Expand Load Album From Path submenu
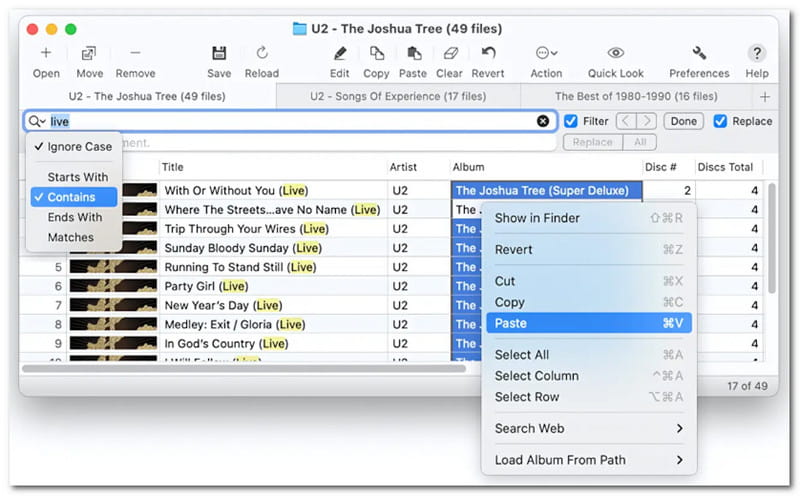The image size is (800, 496). [589, 460]
